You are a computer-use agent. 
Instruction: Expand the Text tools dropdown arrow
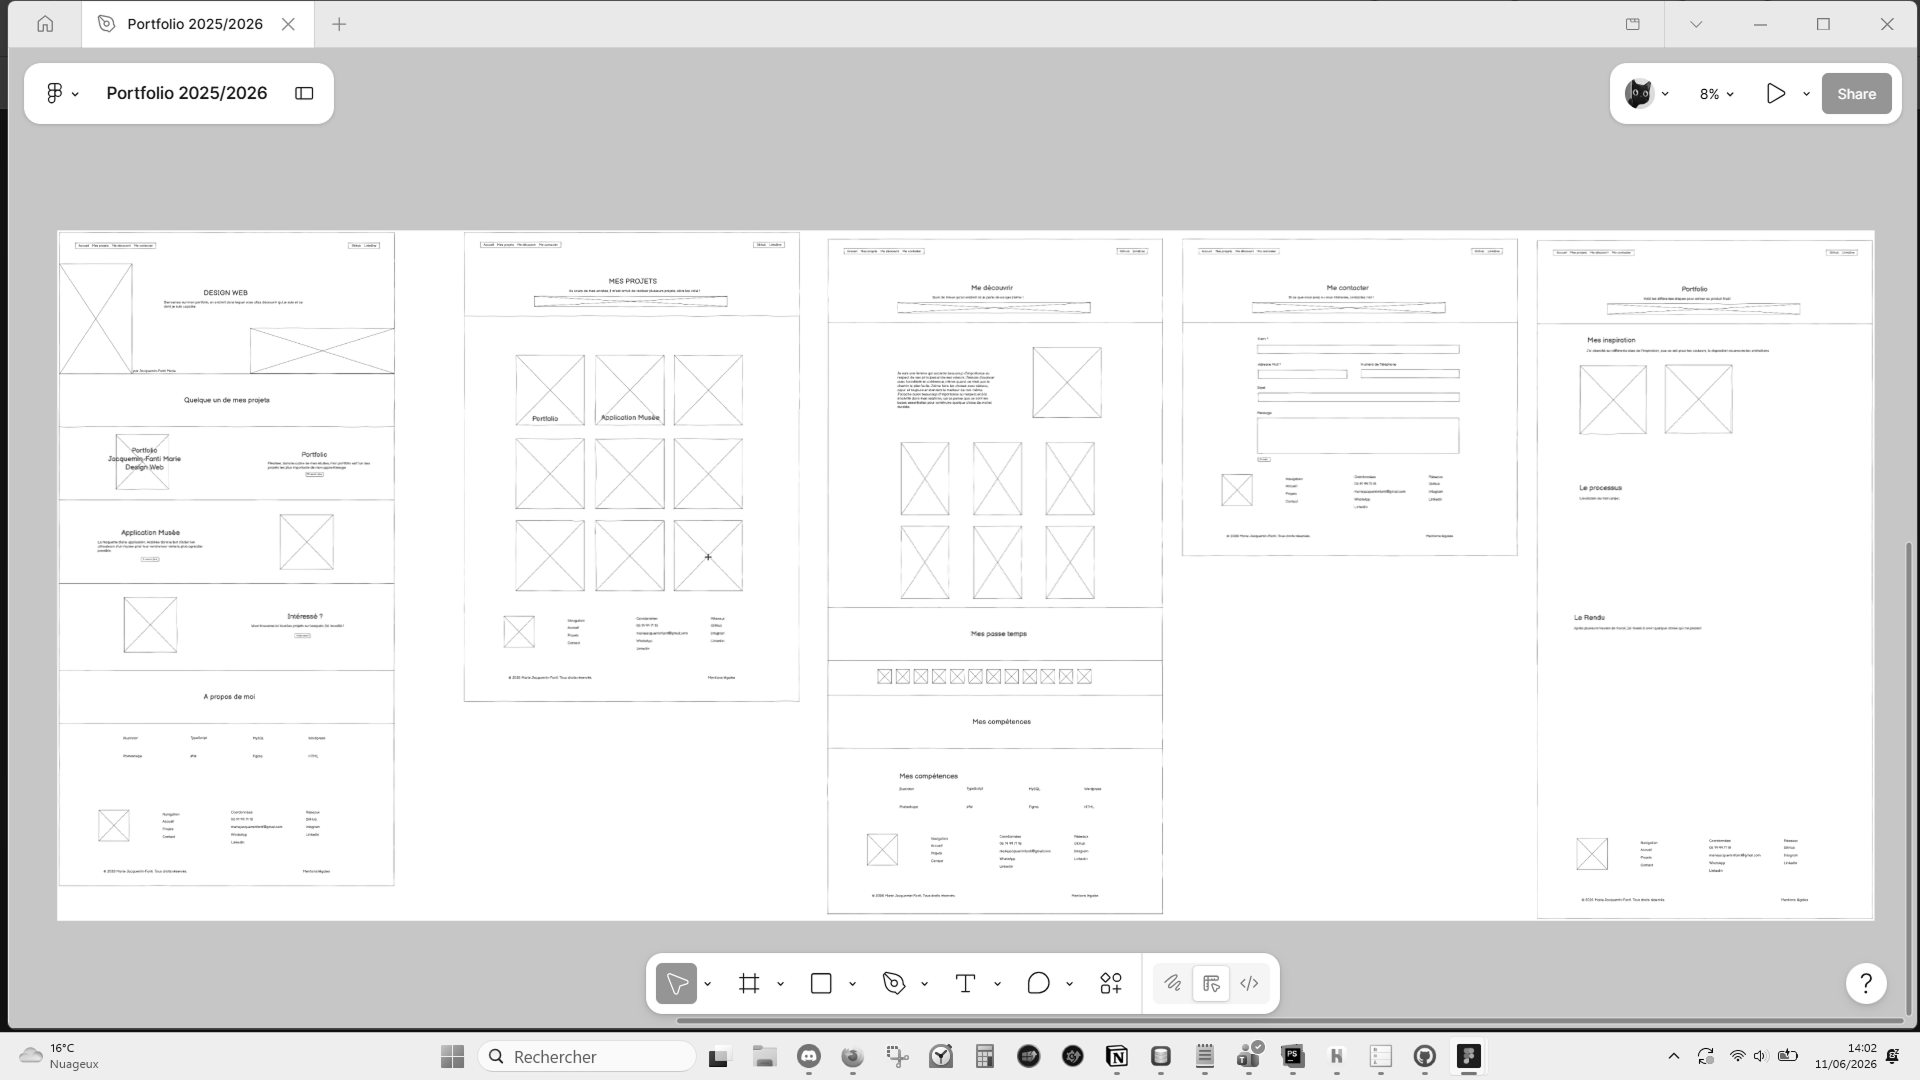click(x=997, y=985)
